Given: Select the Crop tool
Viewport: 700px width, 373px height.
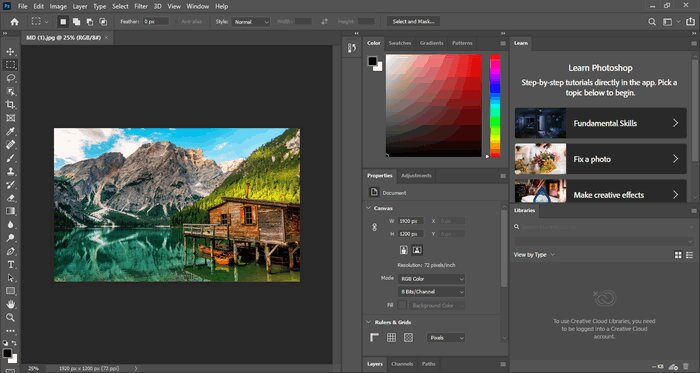Looking at the screenshot, I should (10, 104).
